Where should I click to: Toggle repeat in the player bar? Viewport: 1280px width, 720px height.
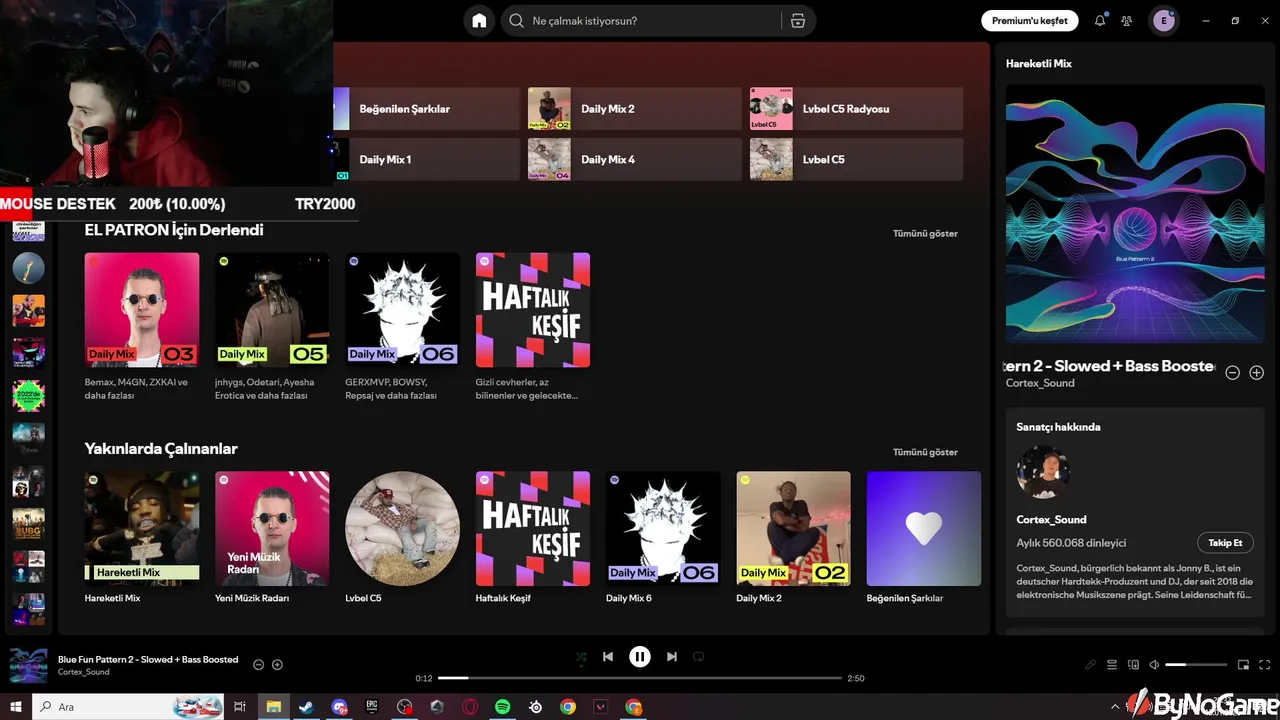[x=699, y=657]
